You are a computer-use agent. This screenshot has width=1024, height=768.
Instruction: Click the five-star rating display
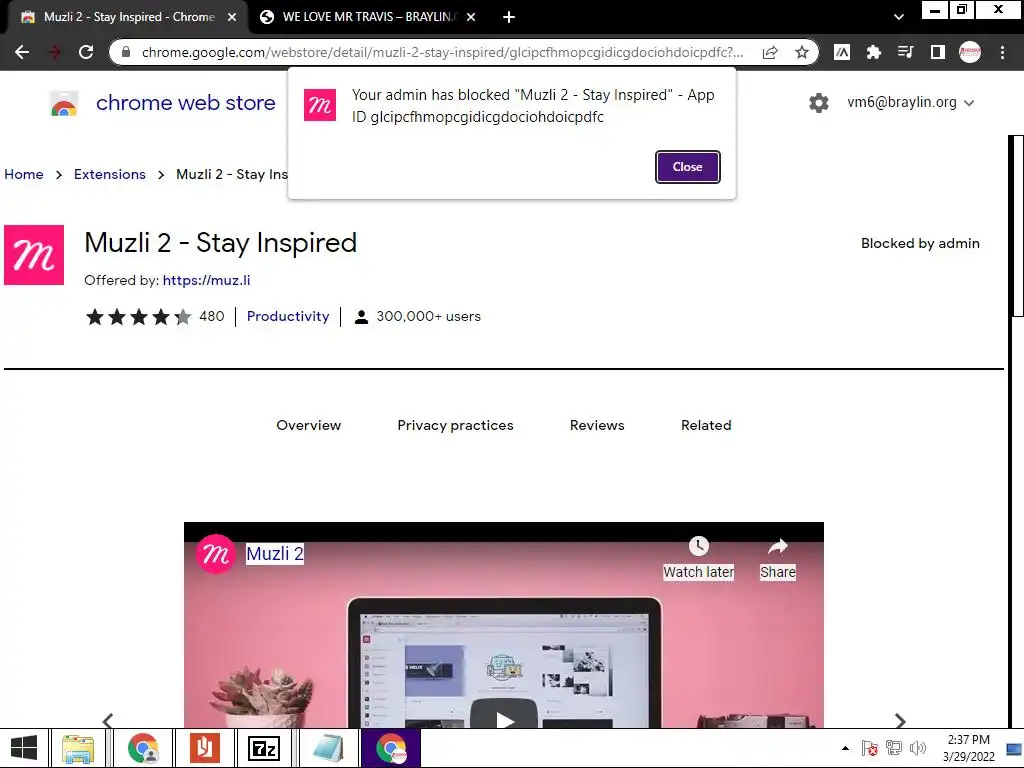point(138,317)
